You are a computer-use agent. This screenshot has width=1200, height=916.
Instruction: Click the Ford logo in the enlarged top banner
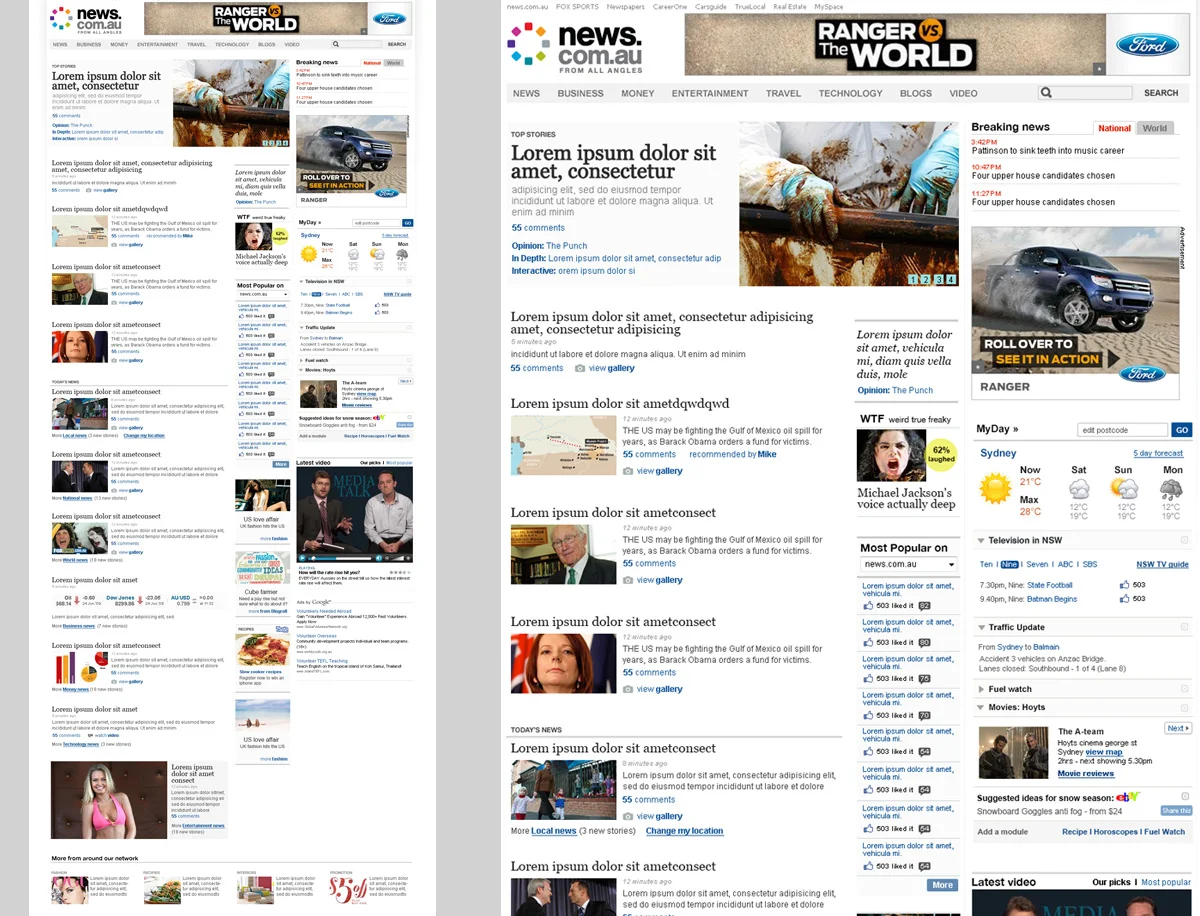[1147, 45]
